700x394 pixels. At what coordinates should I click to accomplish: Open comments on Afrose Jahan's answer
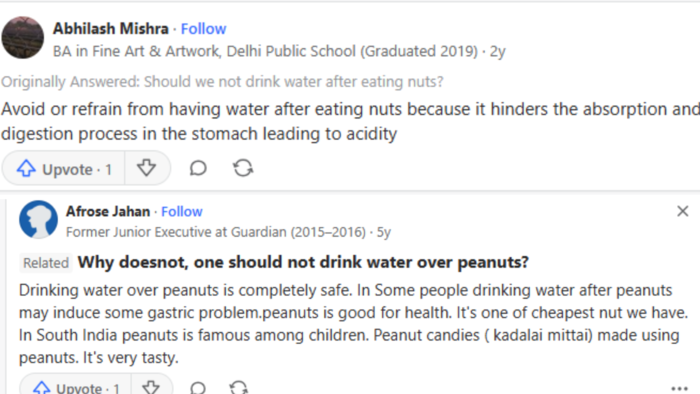198,387
